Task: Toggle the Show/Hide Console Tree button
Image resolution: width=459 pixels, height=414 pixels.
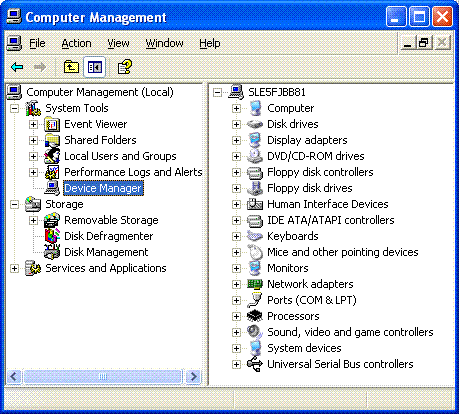Action: point(94,67)
